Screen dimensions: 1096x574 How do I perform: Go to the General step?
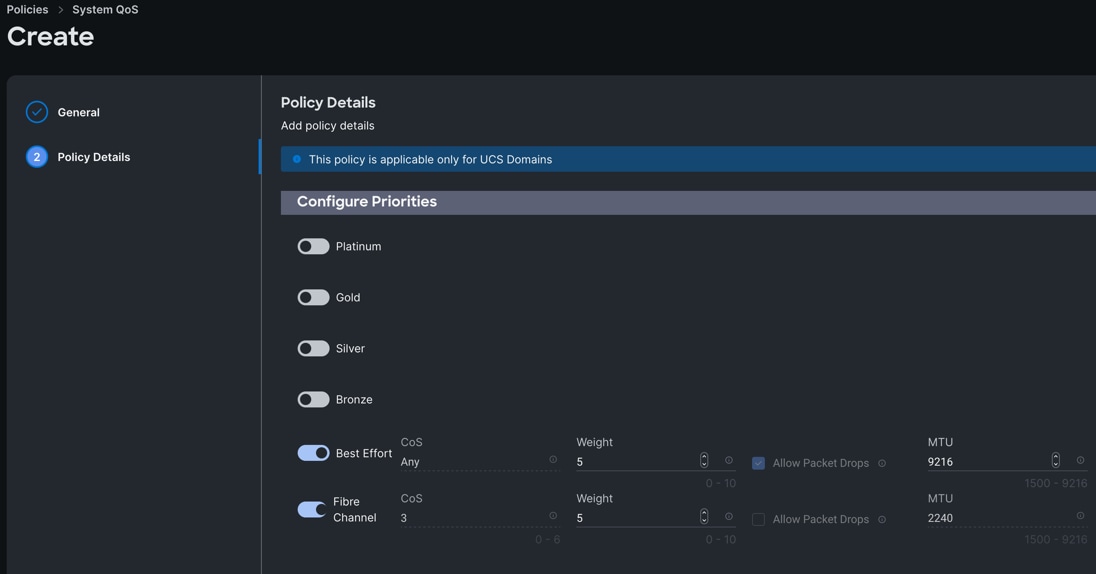[x=78, y=112]
